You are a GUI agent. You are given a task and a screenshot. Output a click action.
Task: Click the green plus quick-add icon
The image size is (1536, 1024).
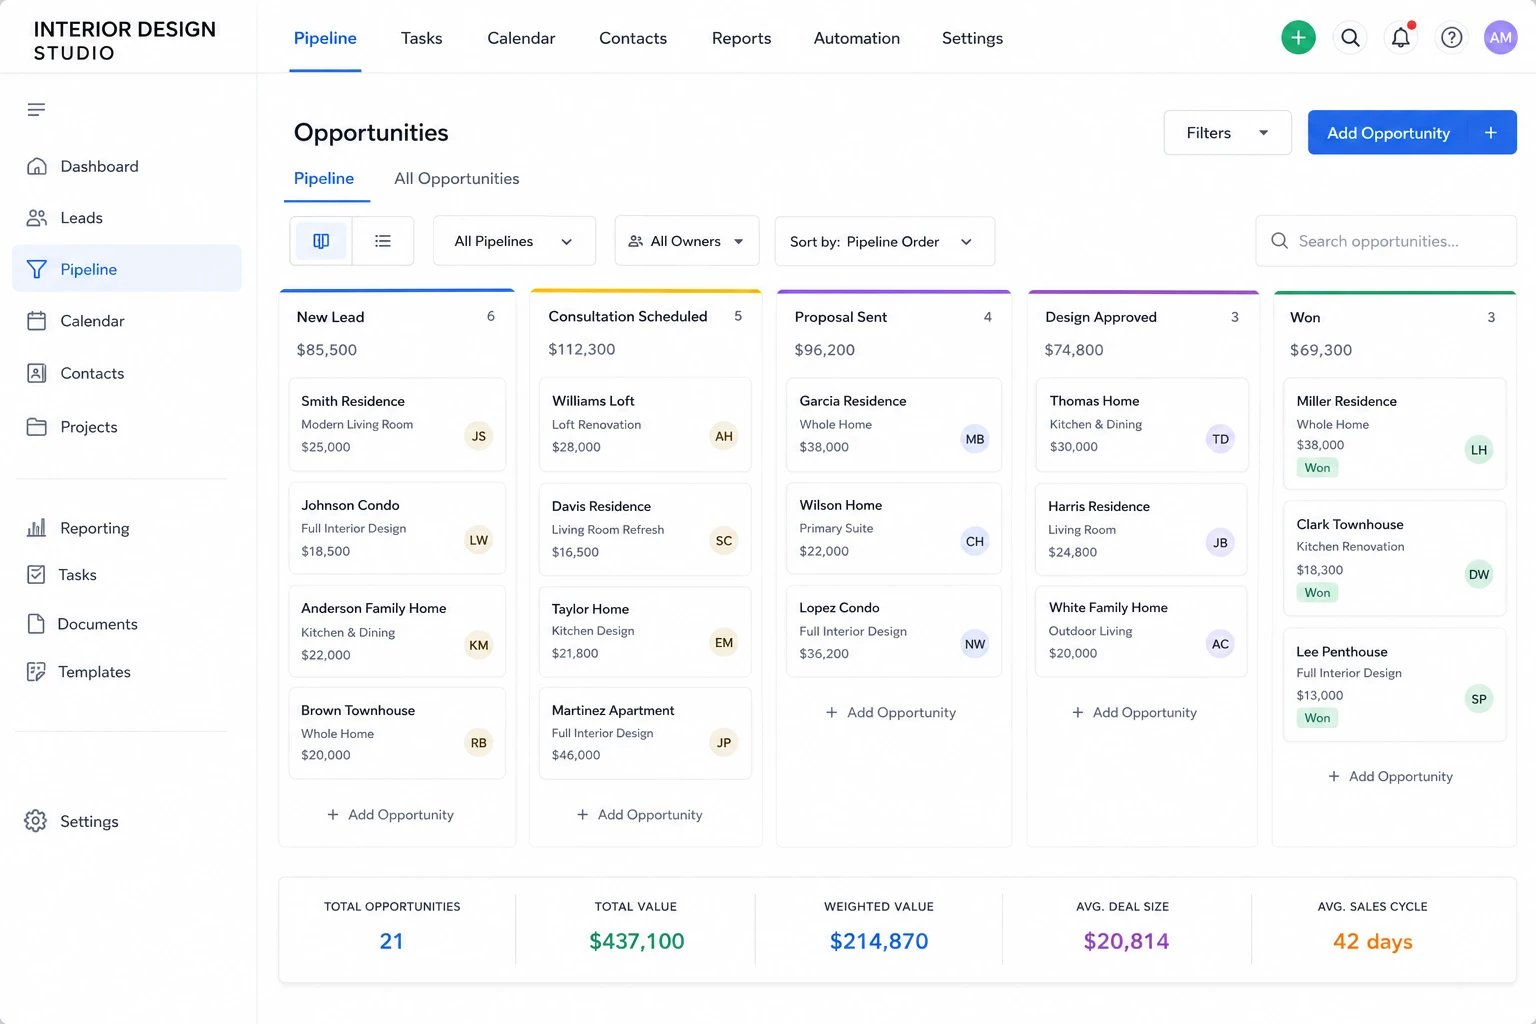[1298, 38]
